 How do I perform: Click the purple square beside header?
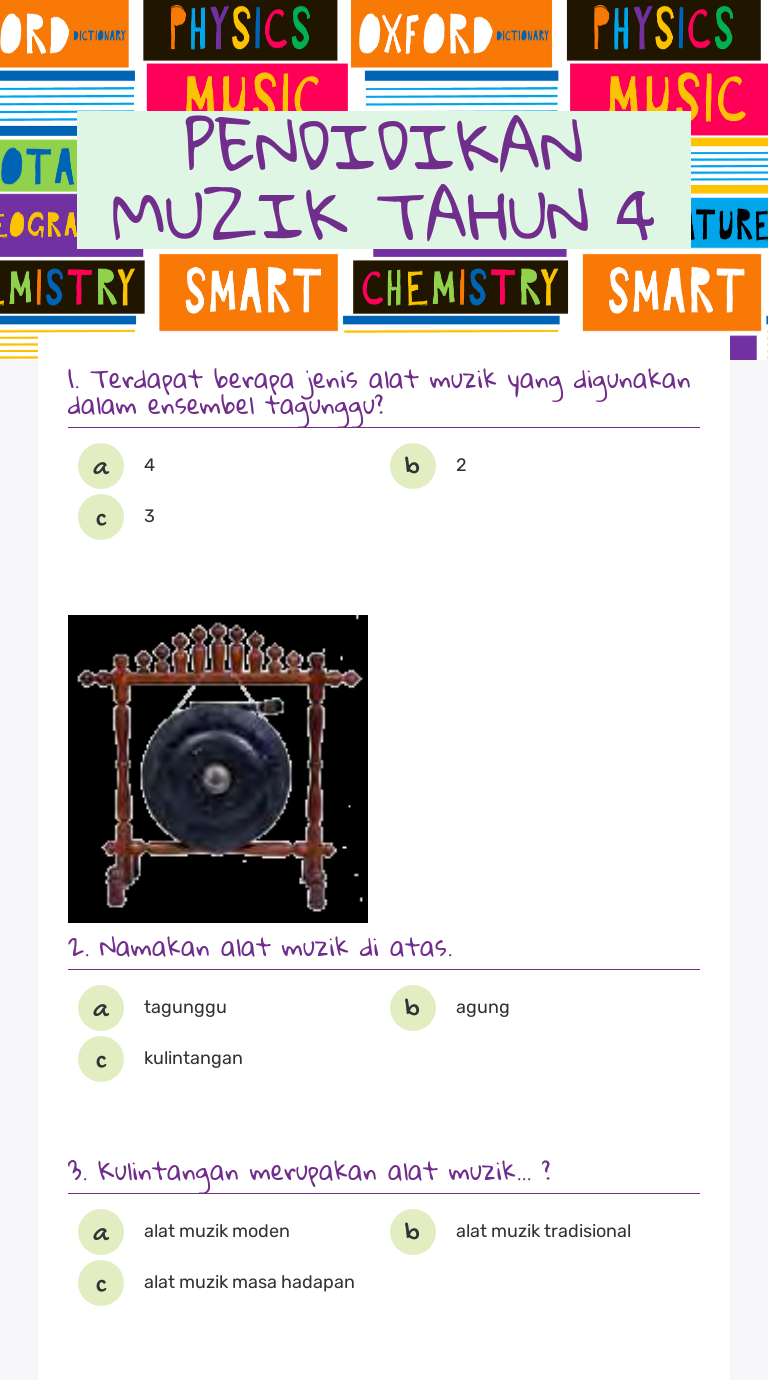743,348
